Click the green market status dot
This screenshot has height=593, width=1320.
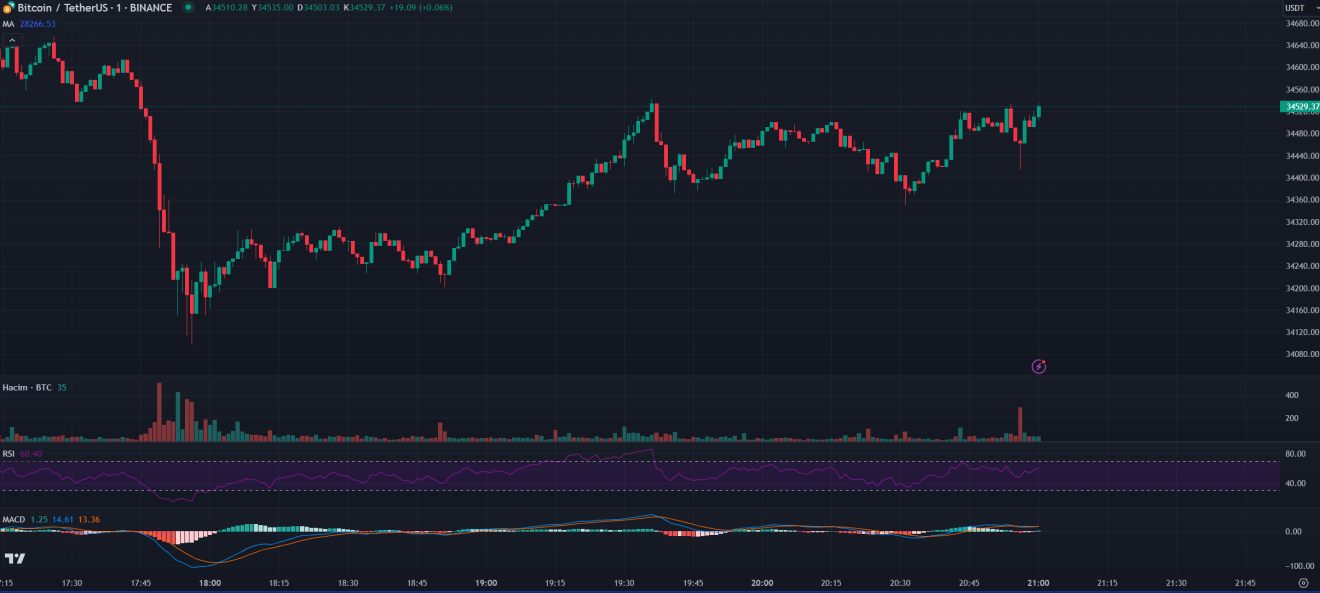click(188, 8)
